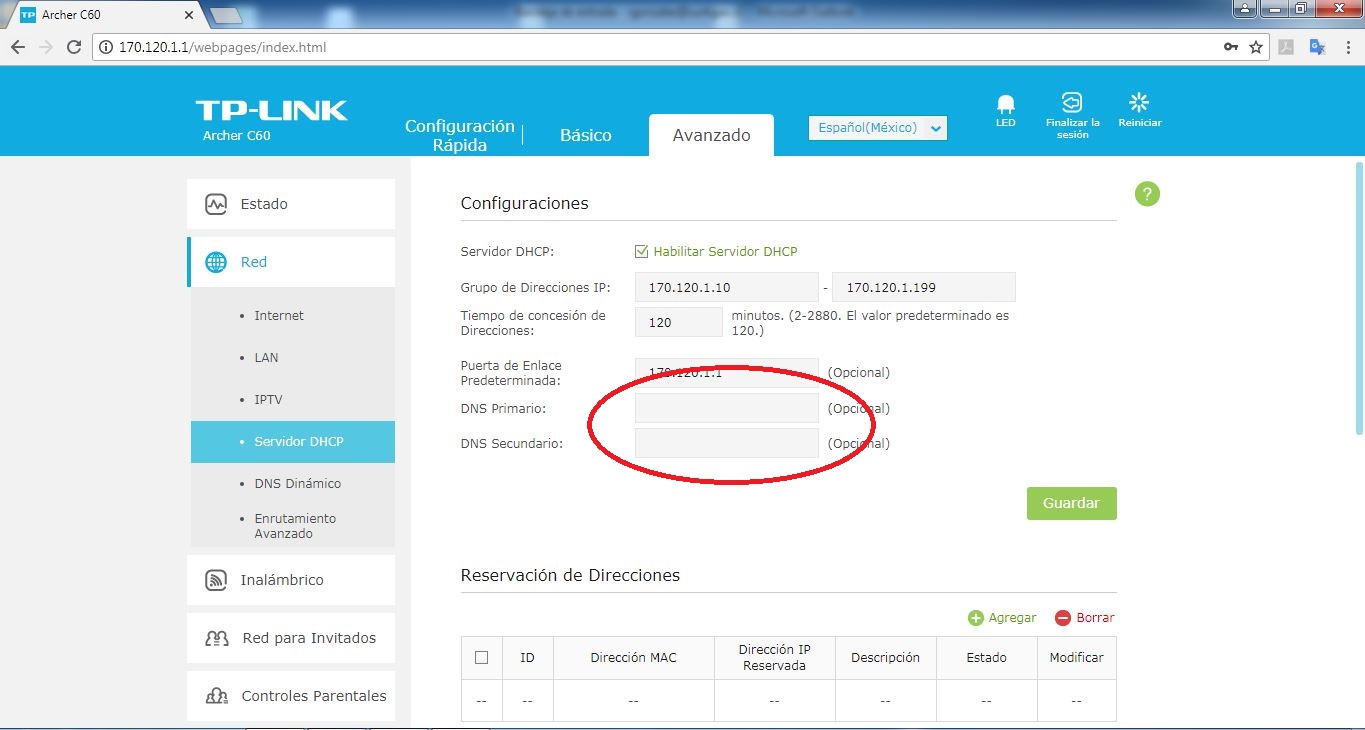Check the select-all box in the reservations table
The image size is (1365, 730).
pyautogui.click(x=481, y=657)
